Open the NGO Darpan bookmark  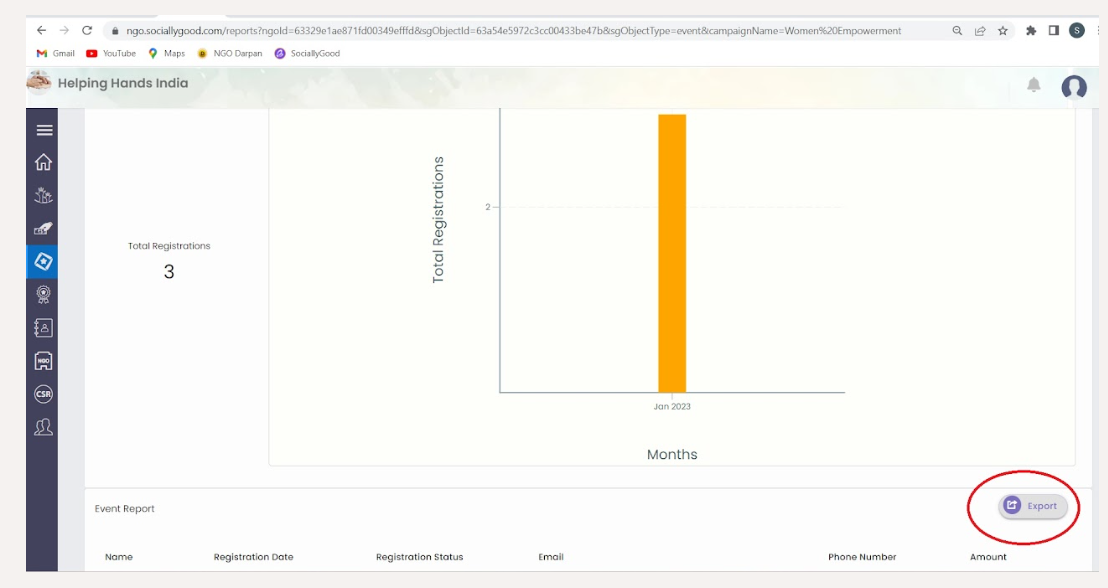point(230,53)
